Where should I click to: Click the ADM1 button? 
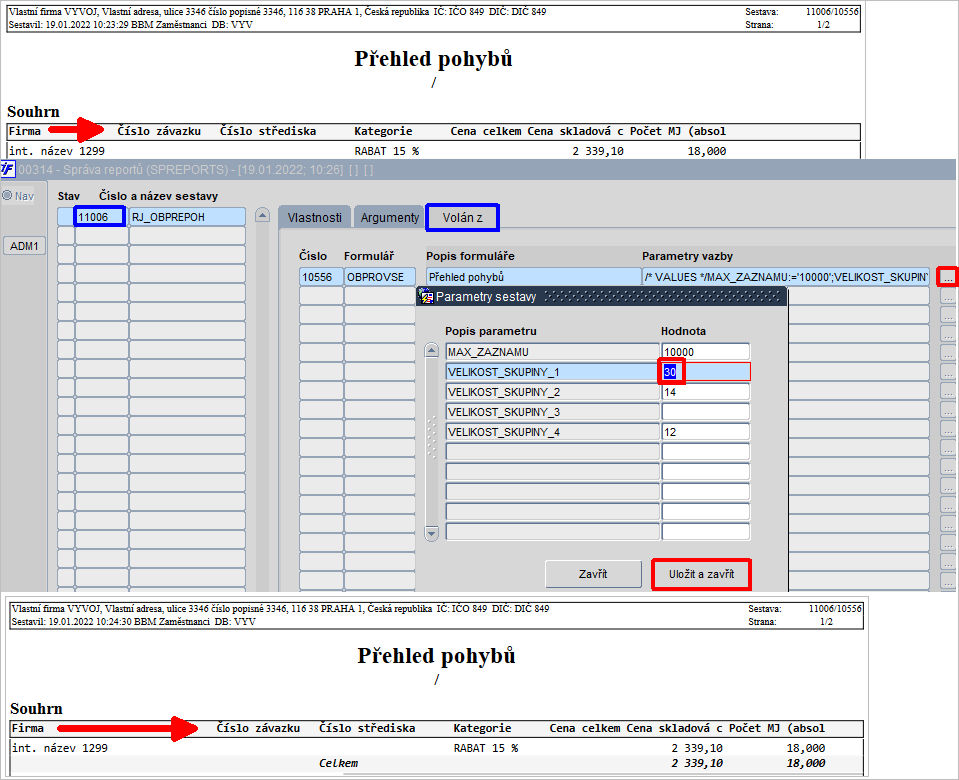click(24, 246)
